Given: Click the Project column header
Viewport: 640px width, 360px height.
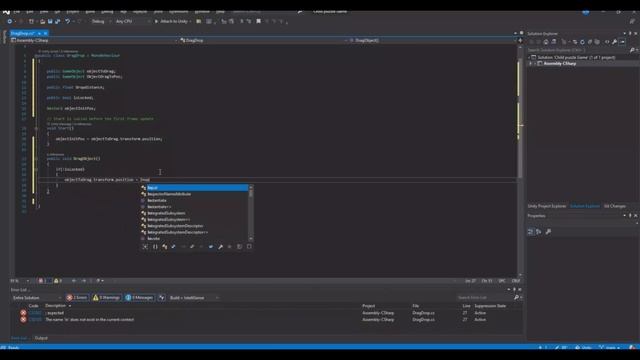Looking at the screenshot, I should coord(368,306).
